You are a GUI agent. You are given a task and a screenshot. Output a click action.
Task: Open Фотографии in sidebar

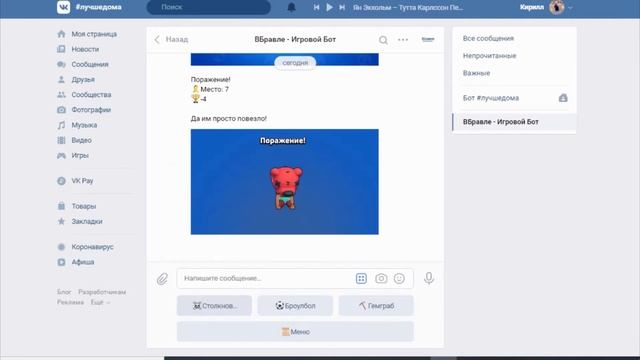click(x=91, y=109)
